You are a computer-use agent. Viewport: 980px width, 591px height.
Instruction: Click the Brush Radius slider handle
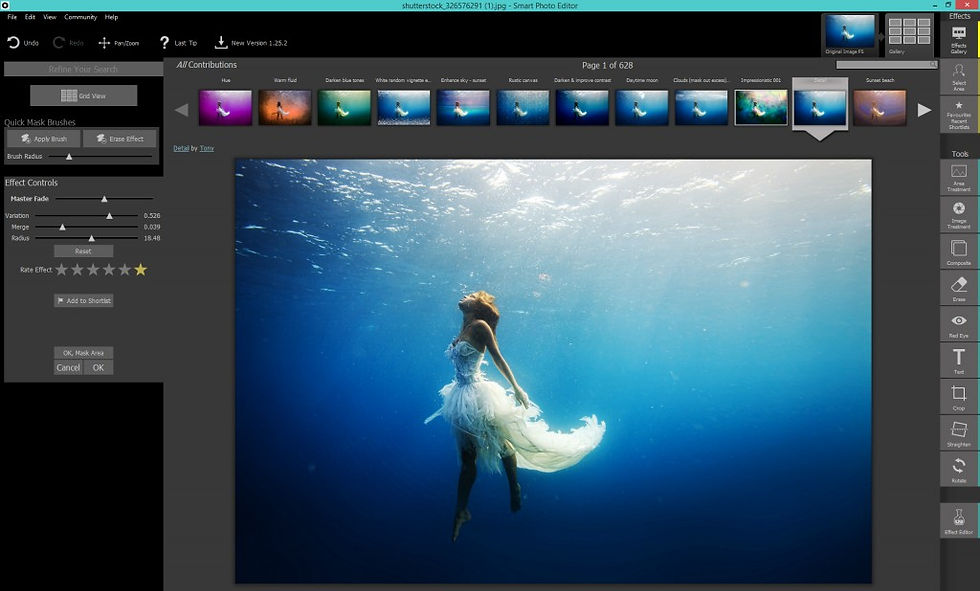point(69,157)
